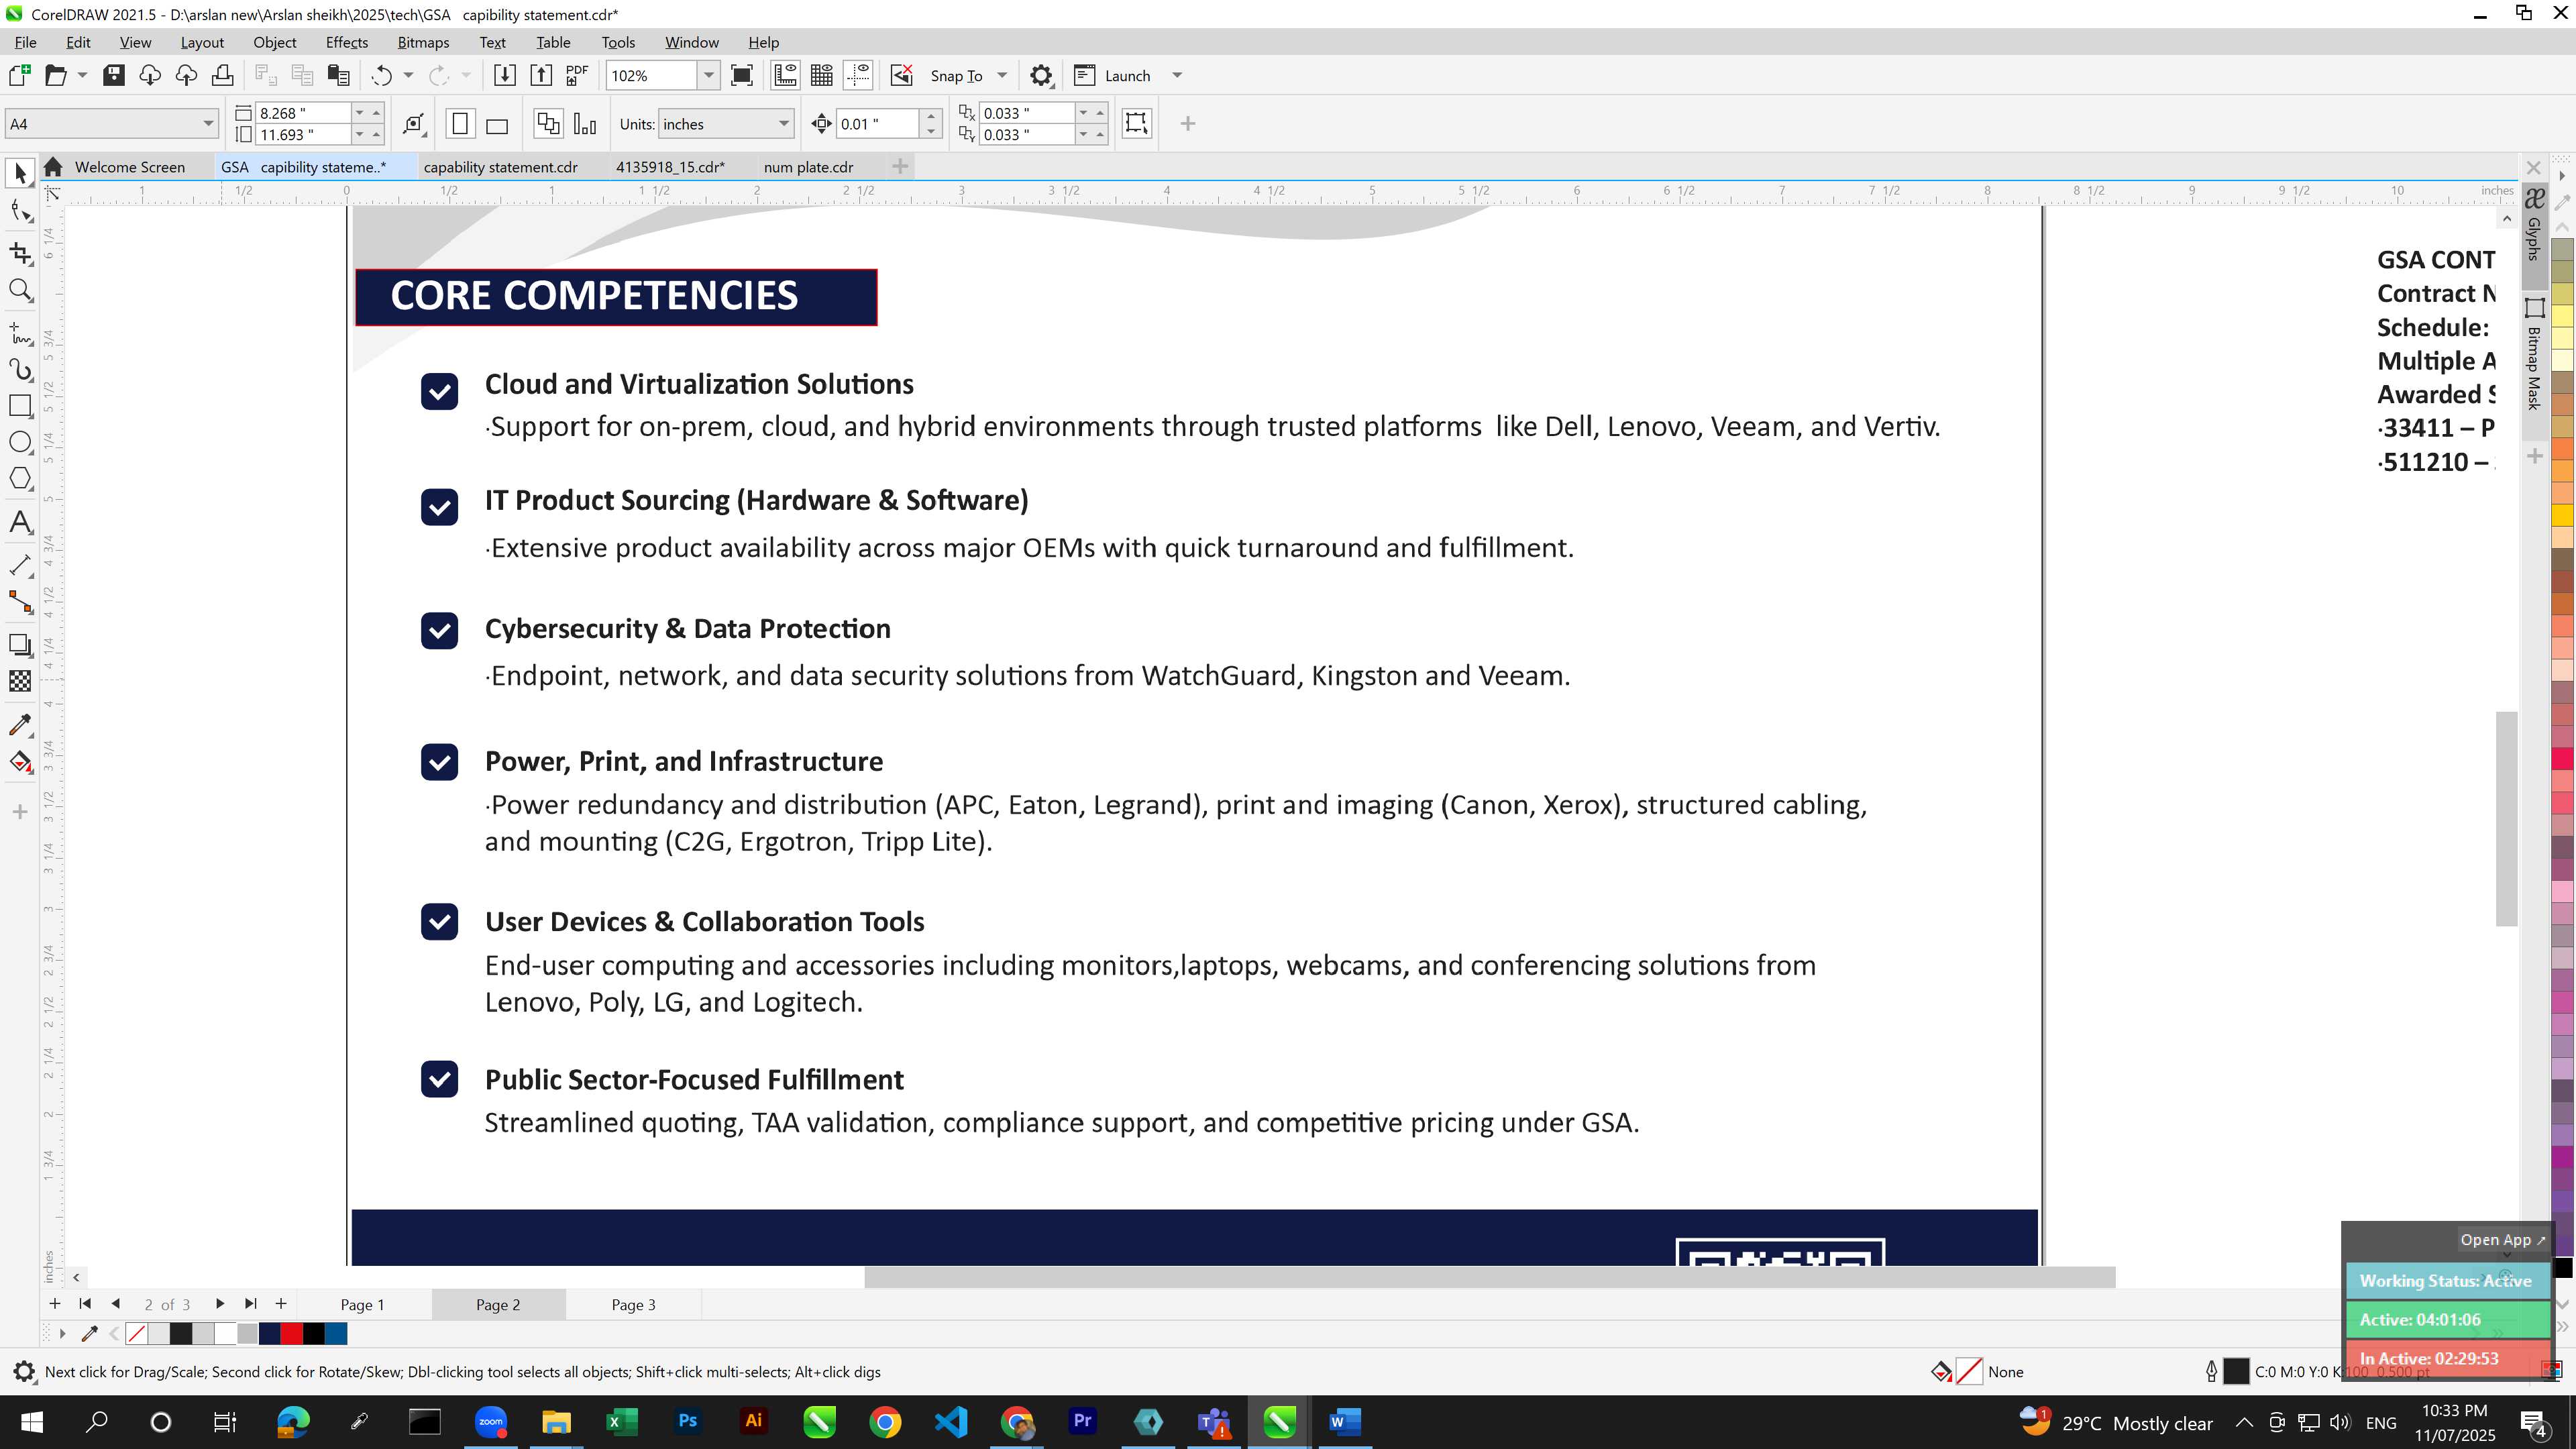Screen dimensions: 2576x1449
Task: Go to the Welcome Screen tab
Action: 129,167
